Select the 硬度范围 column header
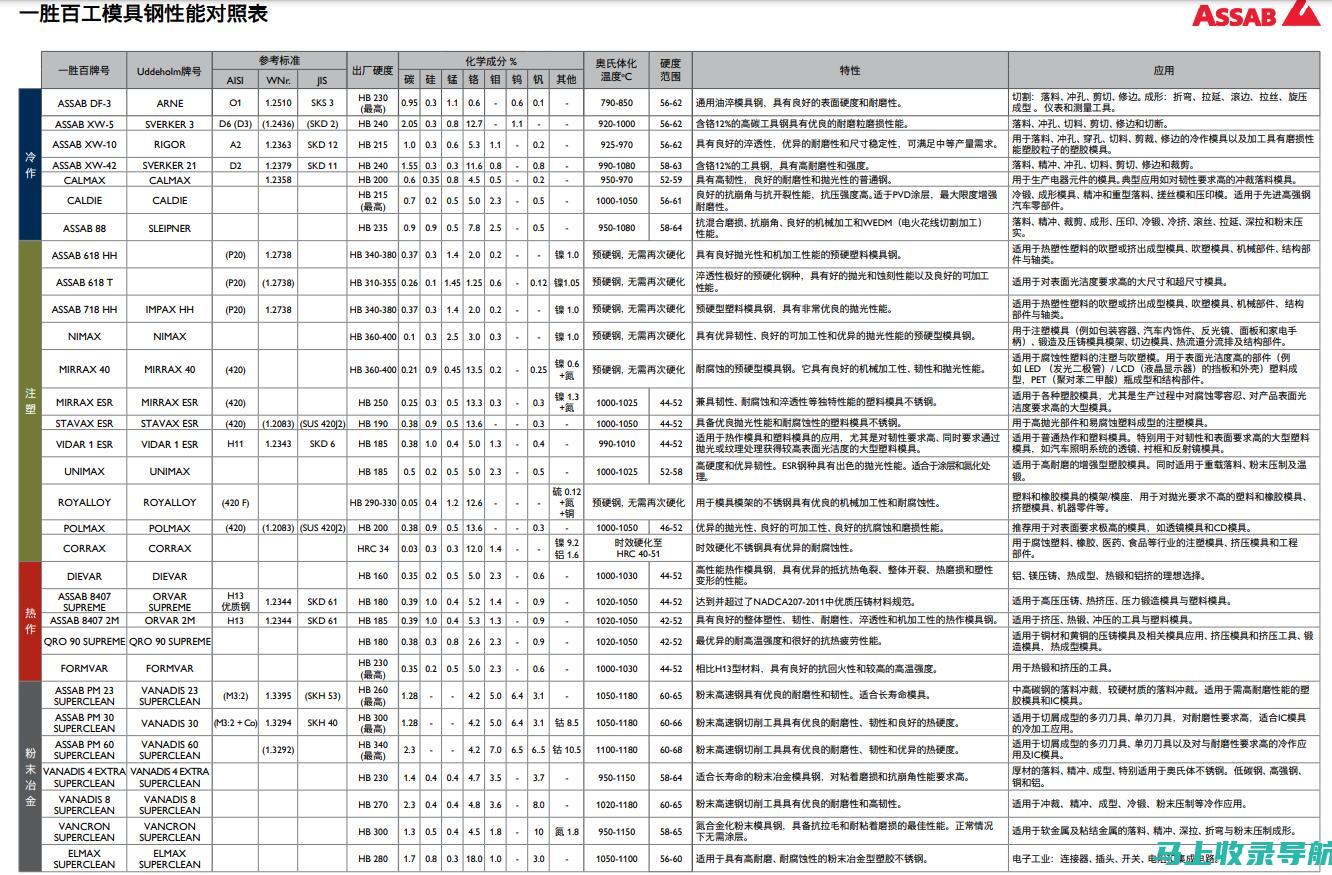The width and height of the screenshot is (1332, 875). 670,71
